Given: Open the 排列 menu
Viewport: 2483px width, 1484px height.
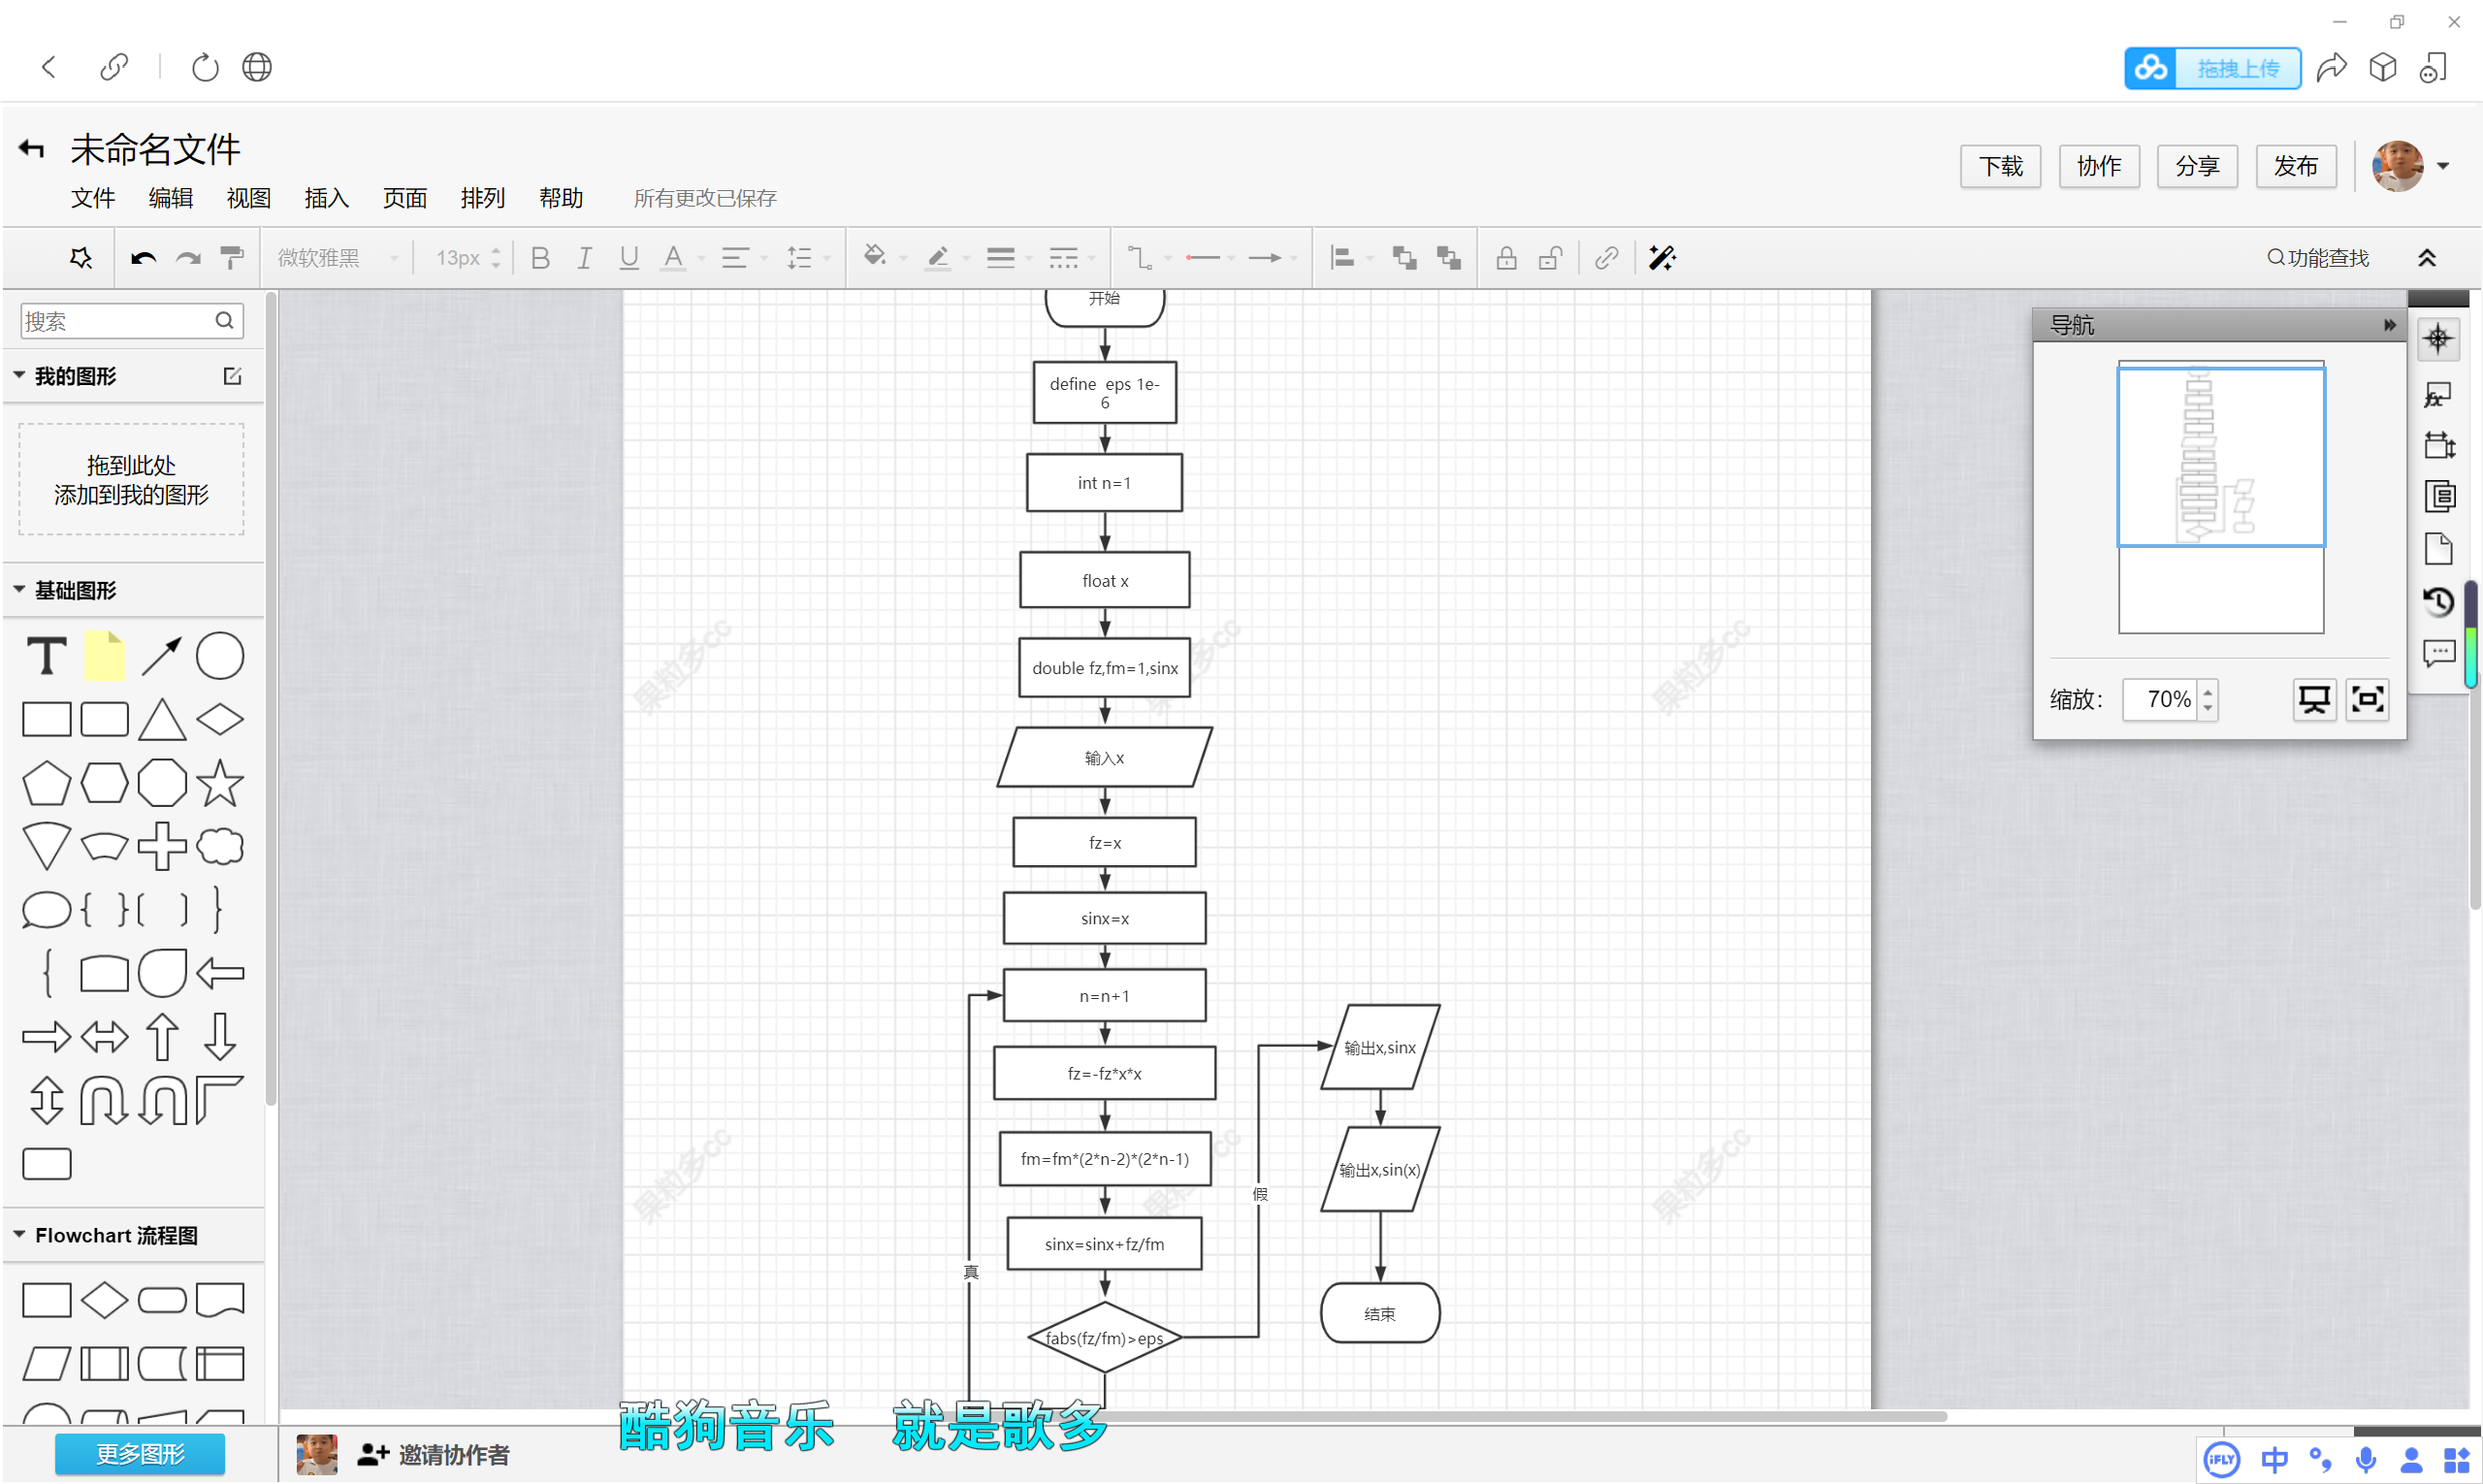Looking at the screenshot, I should 482,198.
